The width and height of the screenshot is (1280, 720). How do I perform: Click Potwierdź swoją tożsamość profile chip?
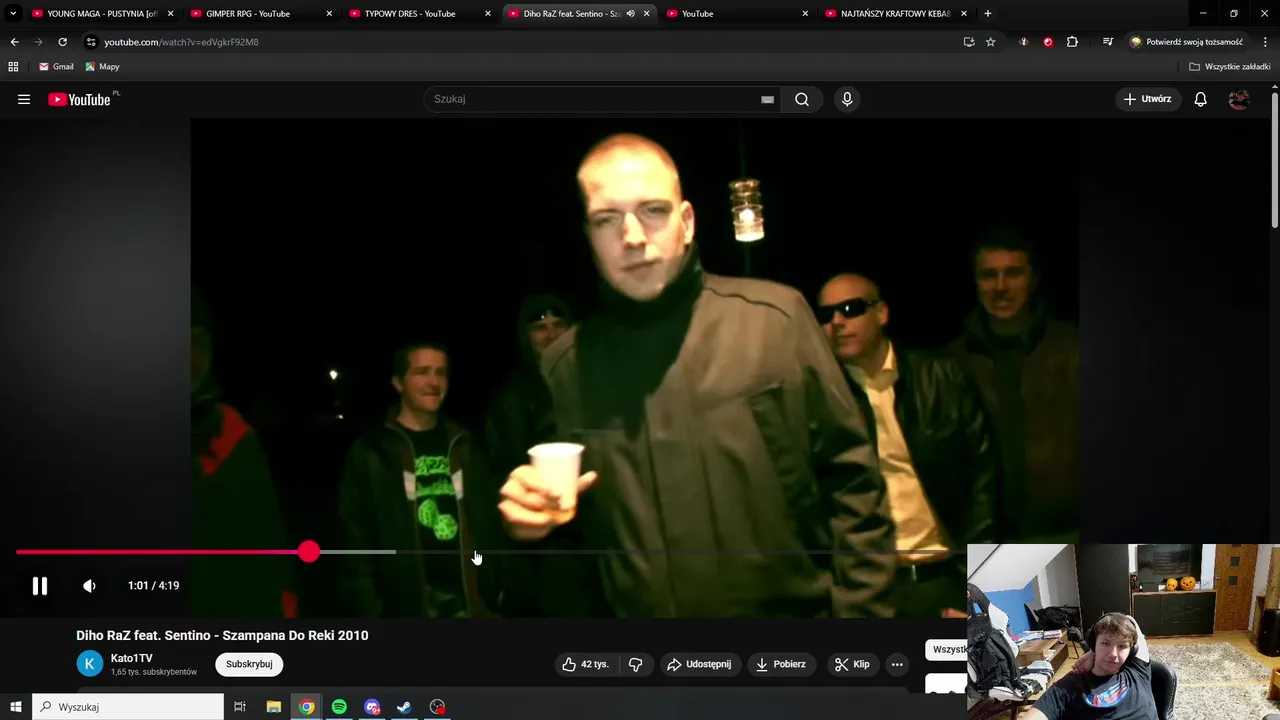click(x=1187, y=42)
